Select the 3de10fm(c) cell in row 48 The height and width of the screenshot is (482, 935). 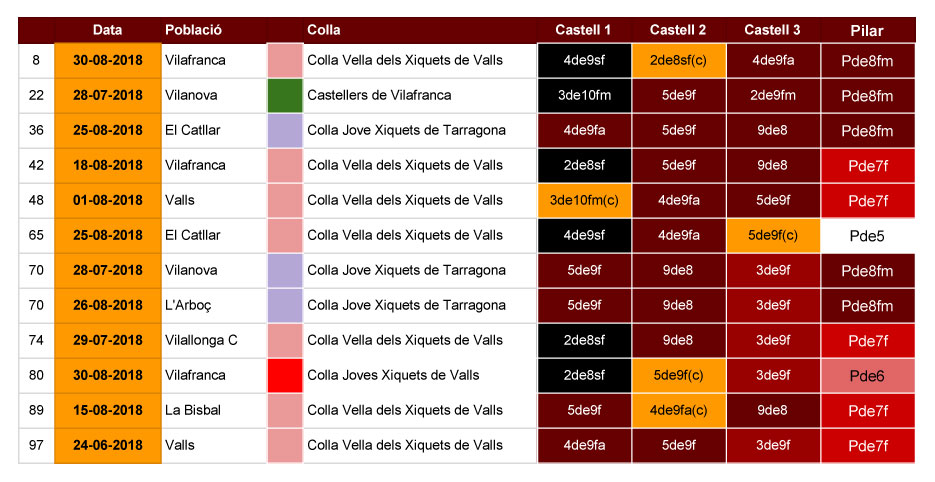584,200
